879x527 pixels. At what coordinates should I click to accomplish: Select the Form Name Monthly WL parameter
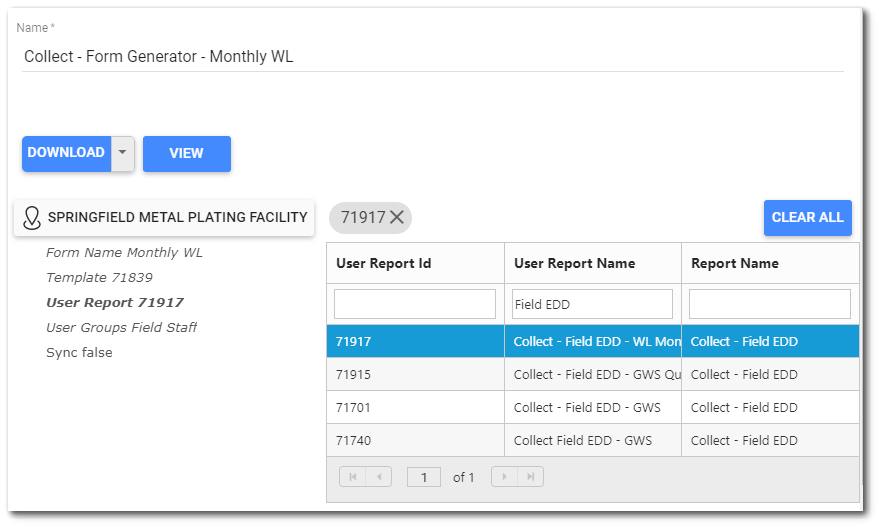[x=124, y=253]
